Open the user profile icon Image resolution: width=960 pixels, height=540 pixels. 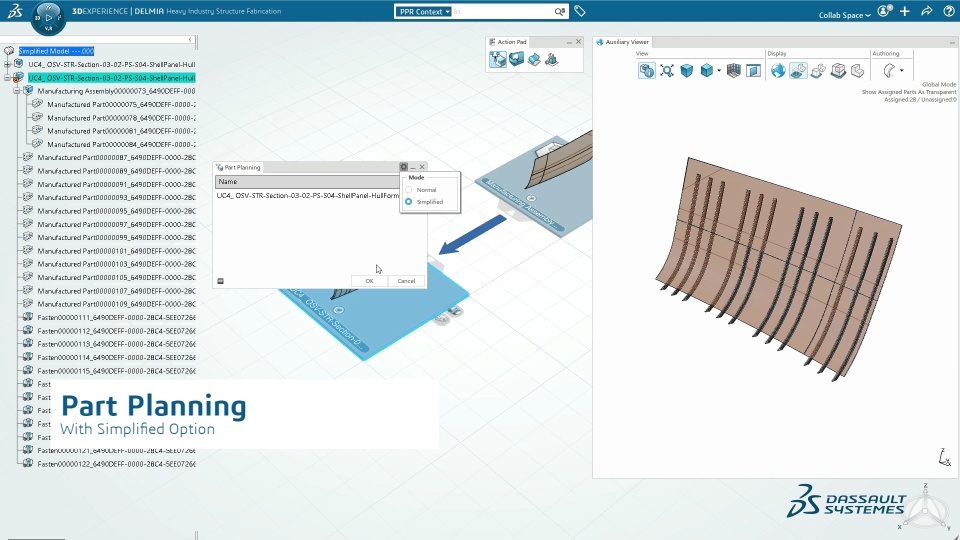coord(884,11)
